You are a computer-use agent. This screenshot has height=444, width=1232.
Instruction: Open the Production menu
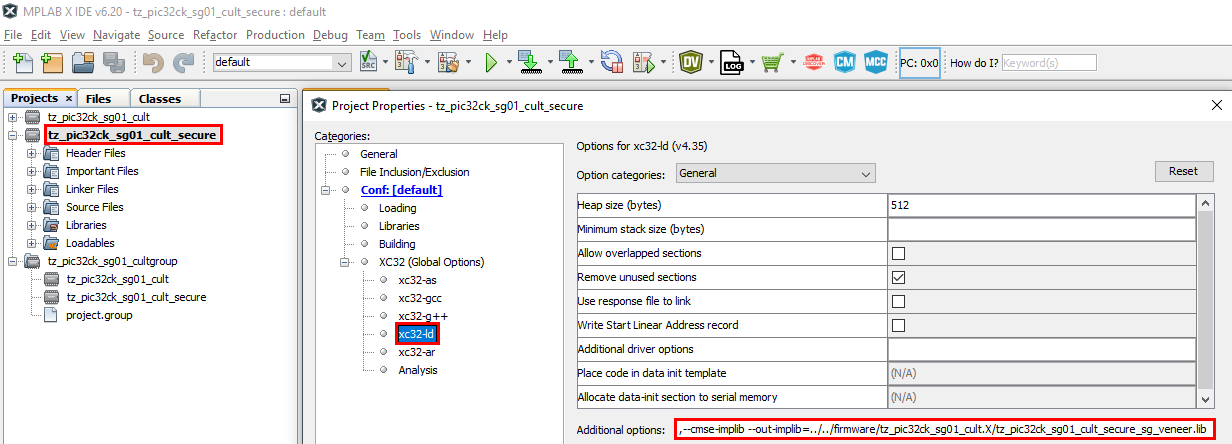[275, 34]
